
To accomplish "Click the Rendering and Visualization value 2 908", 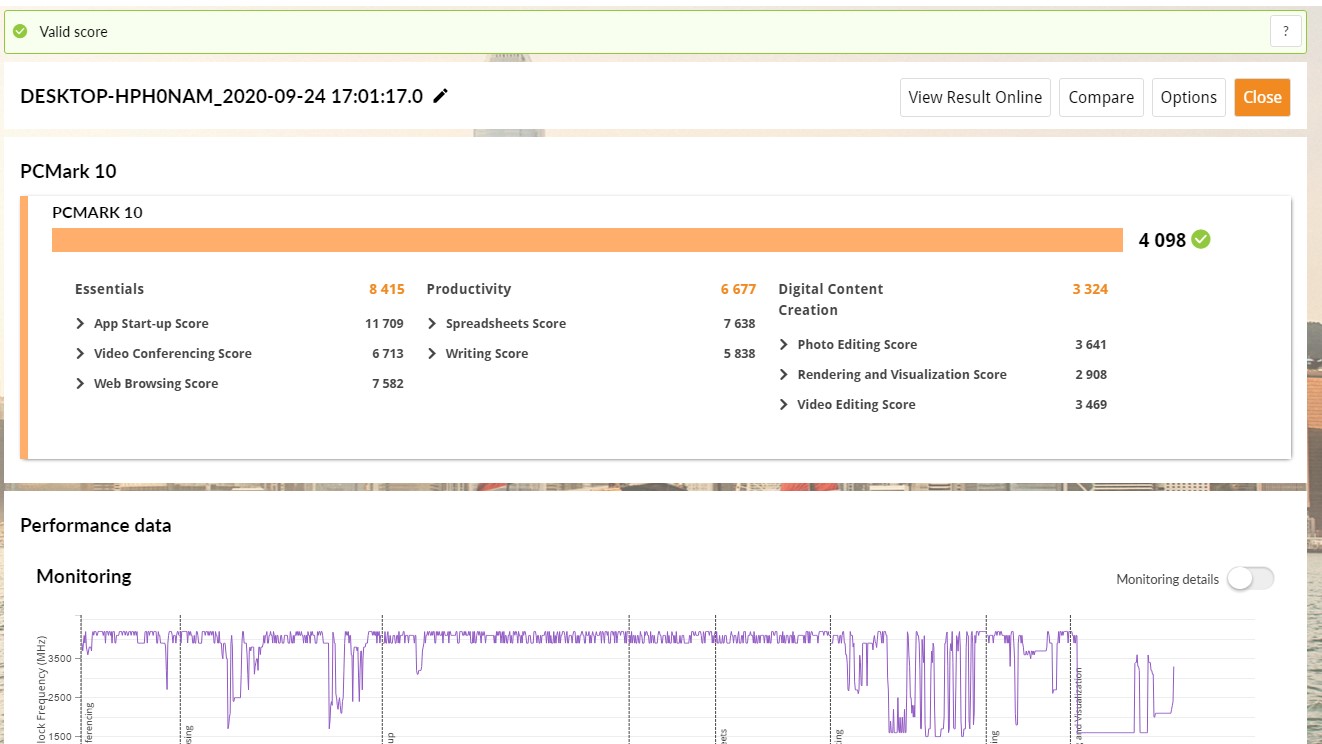I will pos(1091,374).
